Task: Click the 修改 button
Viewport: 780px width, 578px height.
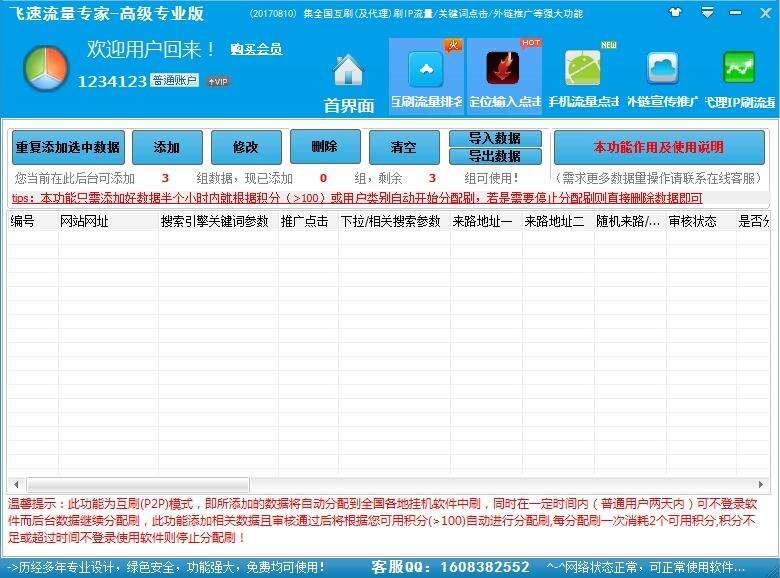Action: point(246,147)
